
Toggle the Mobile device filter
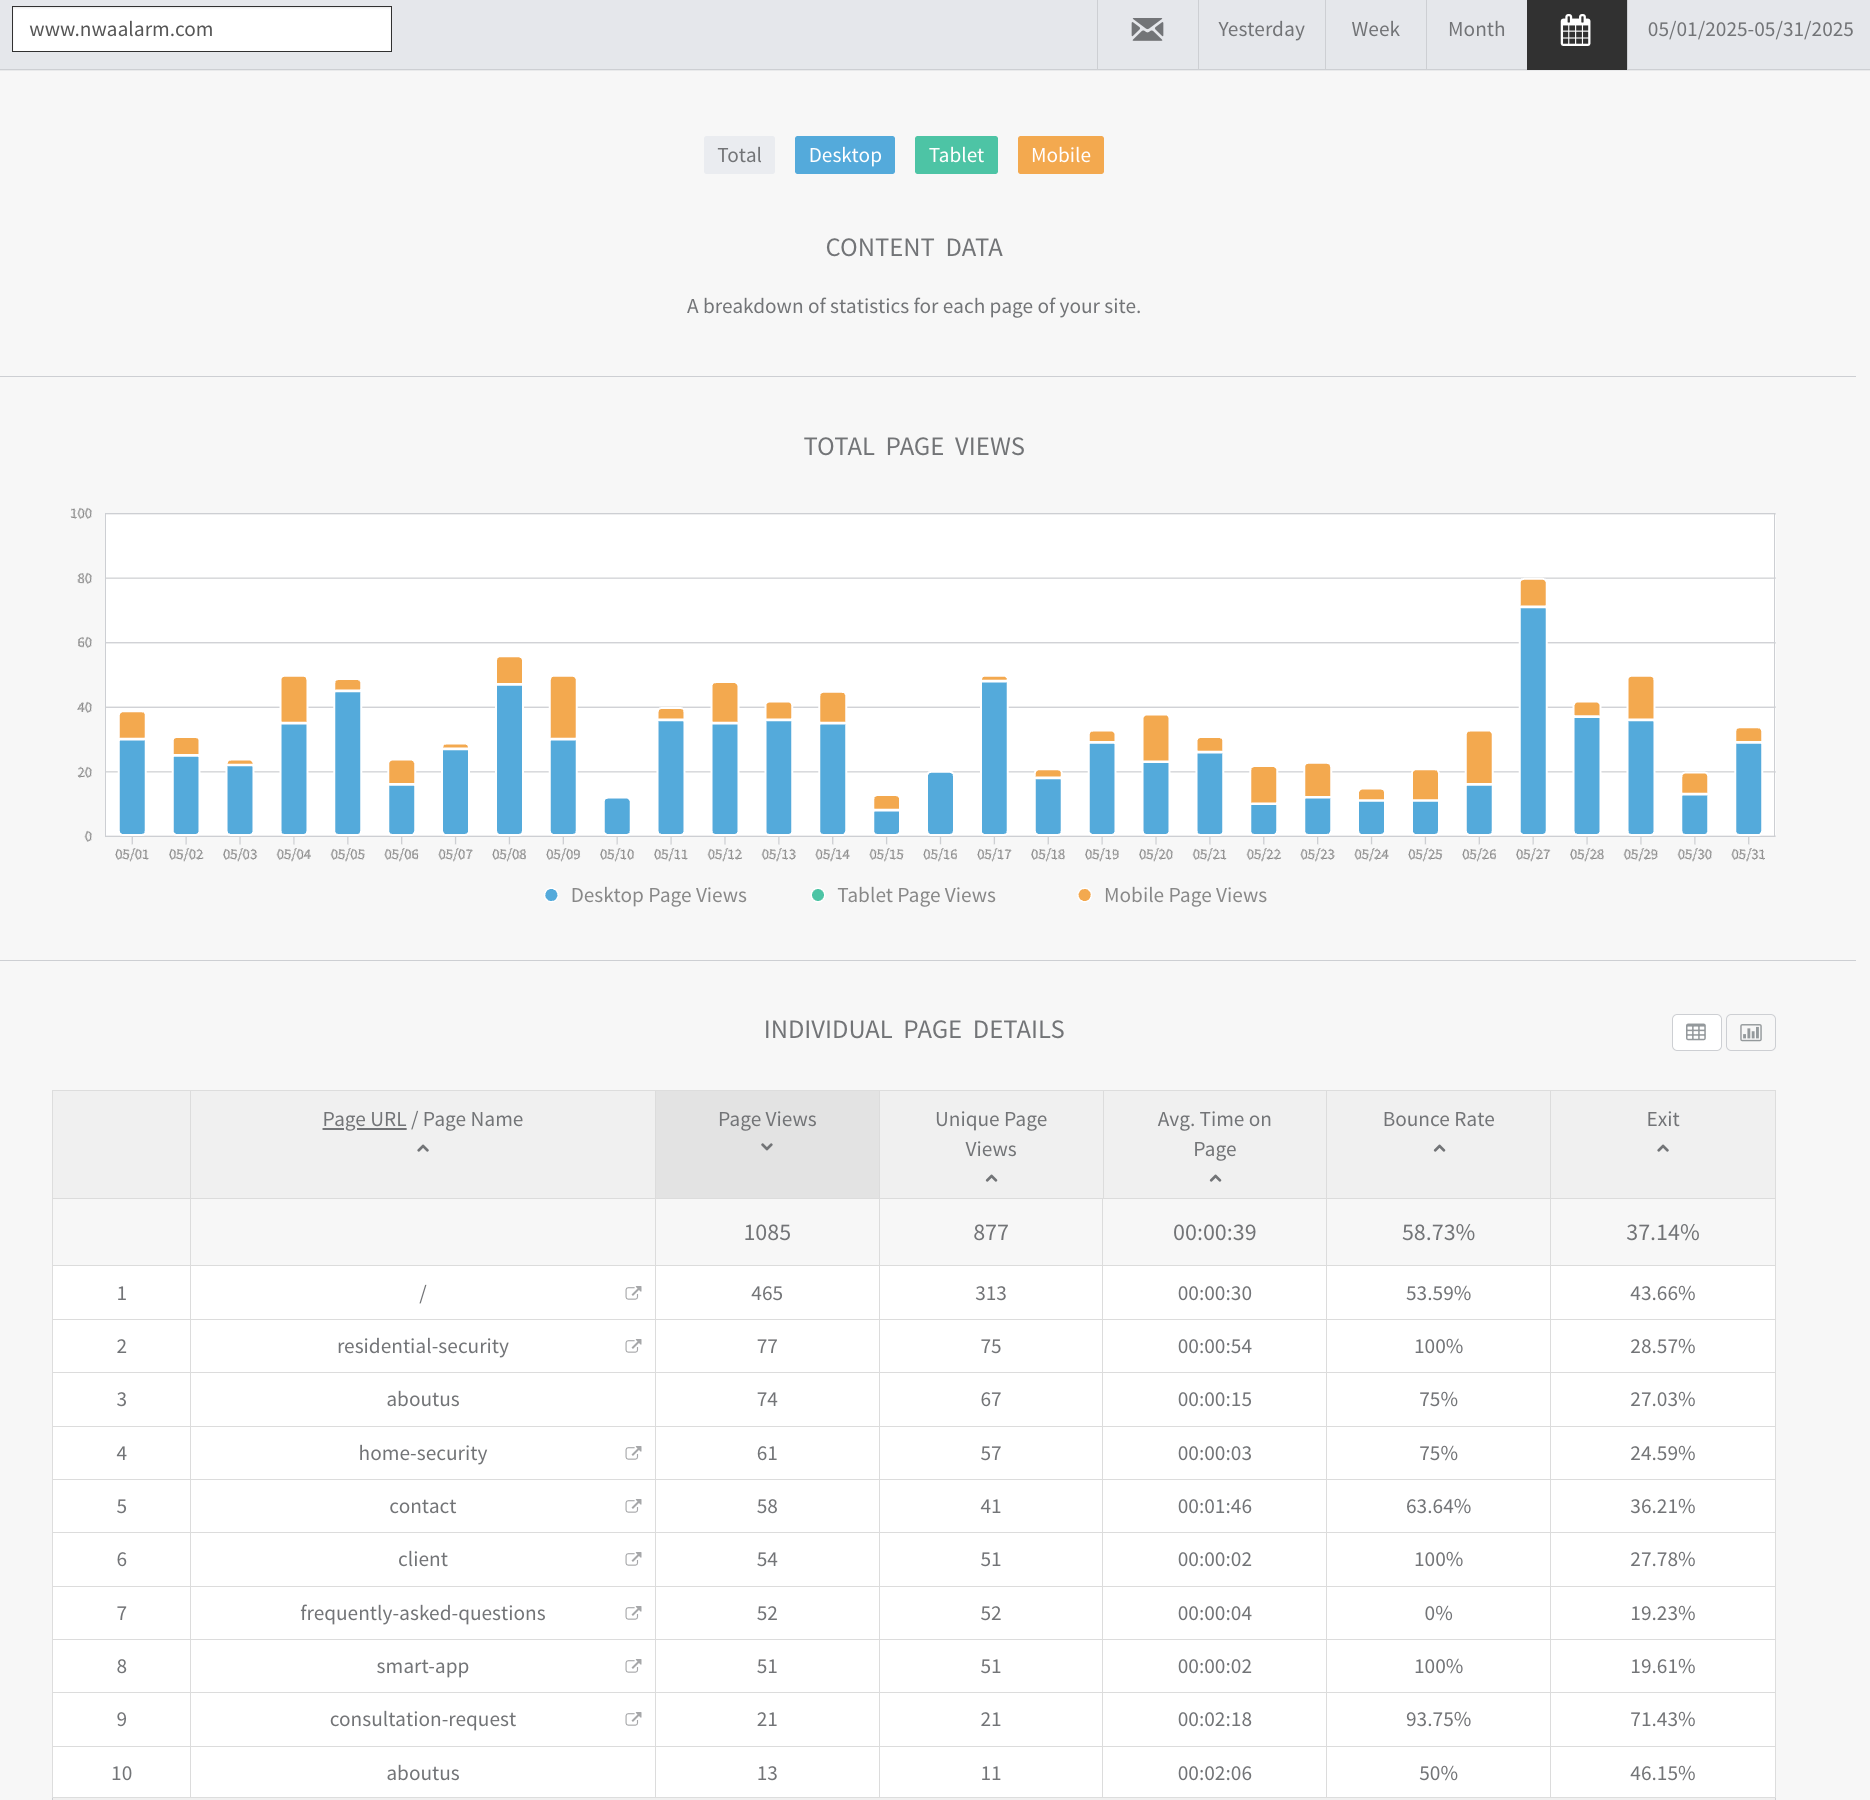point(1060,155)
